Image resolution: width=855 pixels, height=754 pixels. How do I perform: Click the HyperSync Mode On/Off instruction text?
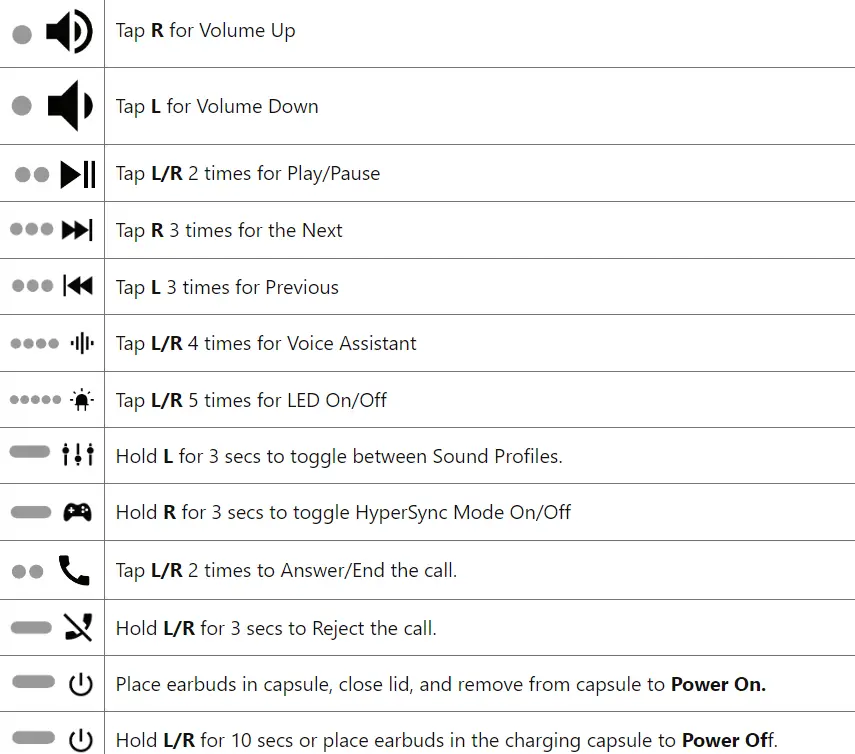(x=343, y=513)
